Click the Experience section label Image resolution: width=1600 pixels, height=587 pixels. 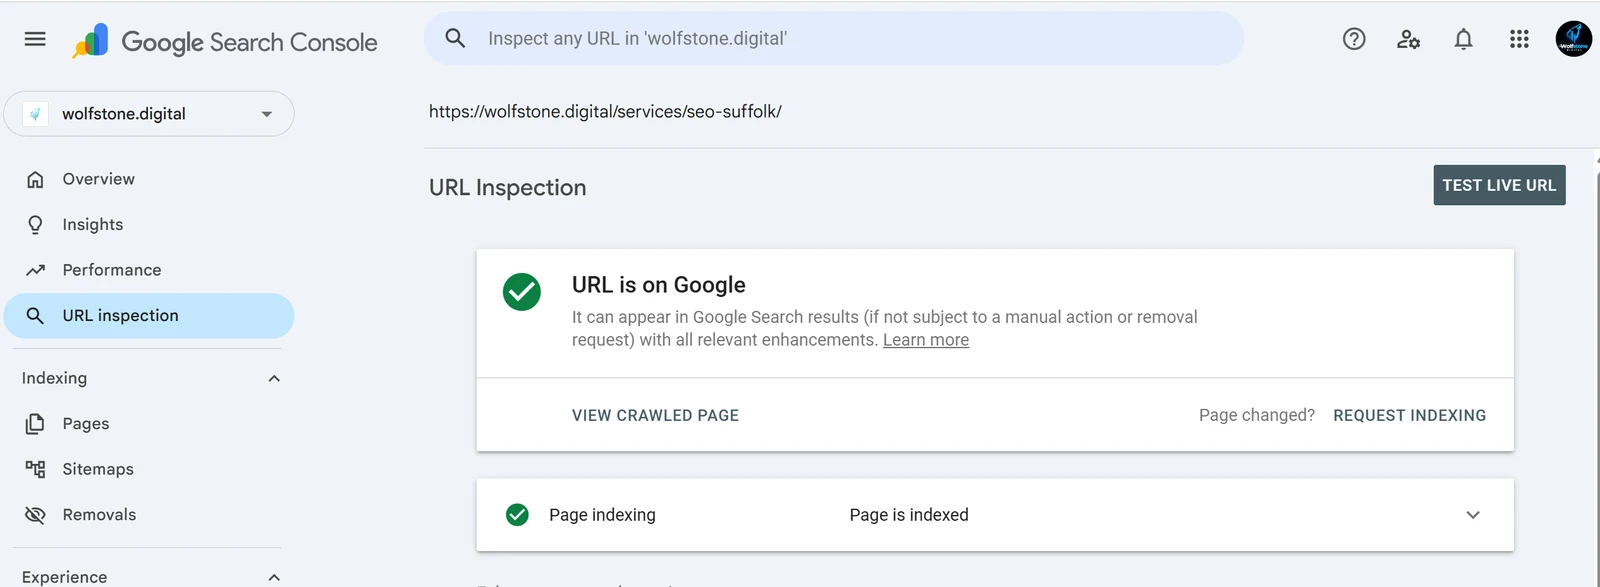coord(64,577)
